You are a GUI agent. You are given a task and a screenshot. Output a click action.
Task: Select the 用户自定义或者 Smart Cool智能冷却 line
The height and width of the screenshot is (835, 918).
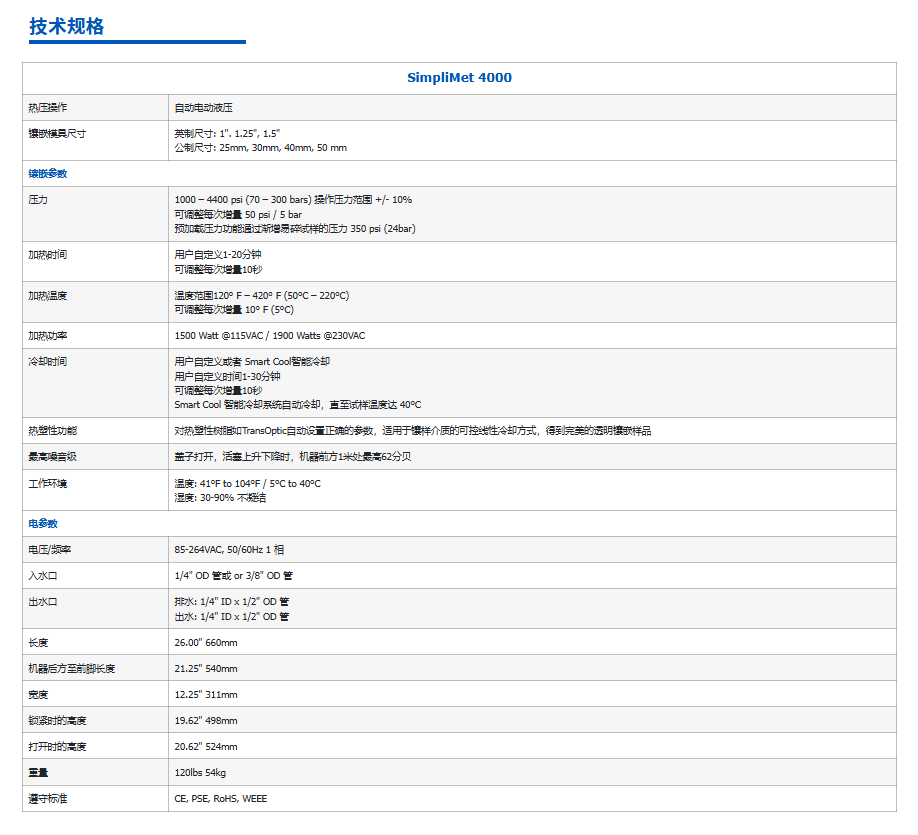pos(252,361)
